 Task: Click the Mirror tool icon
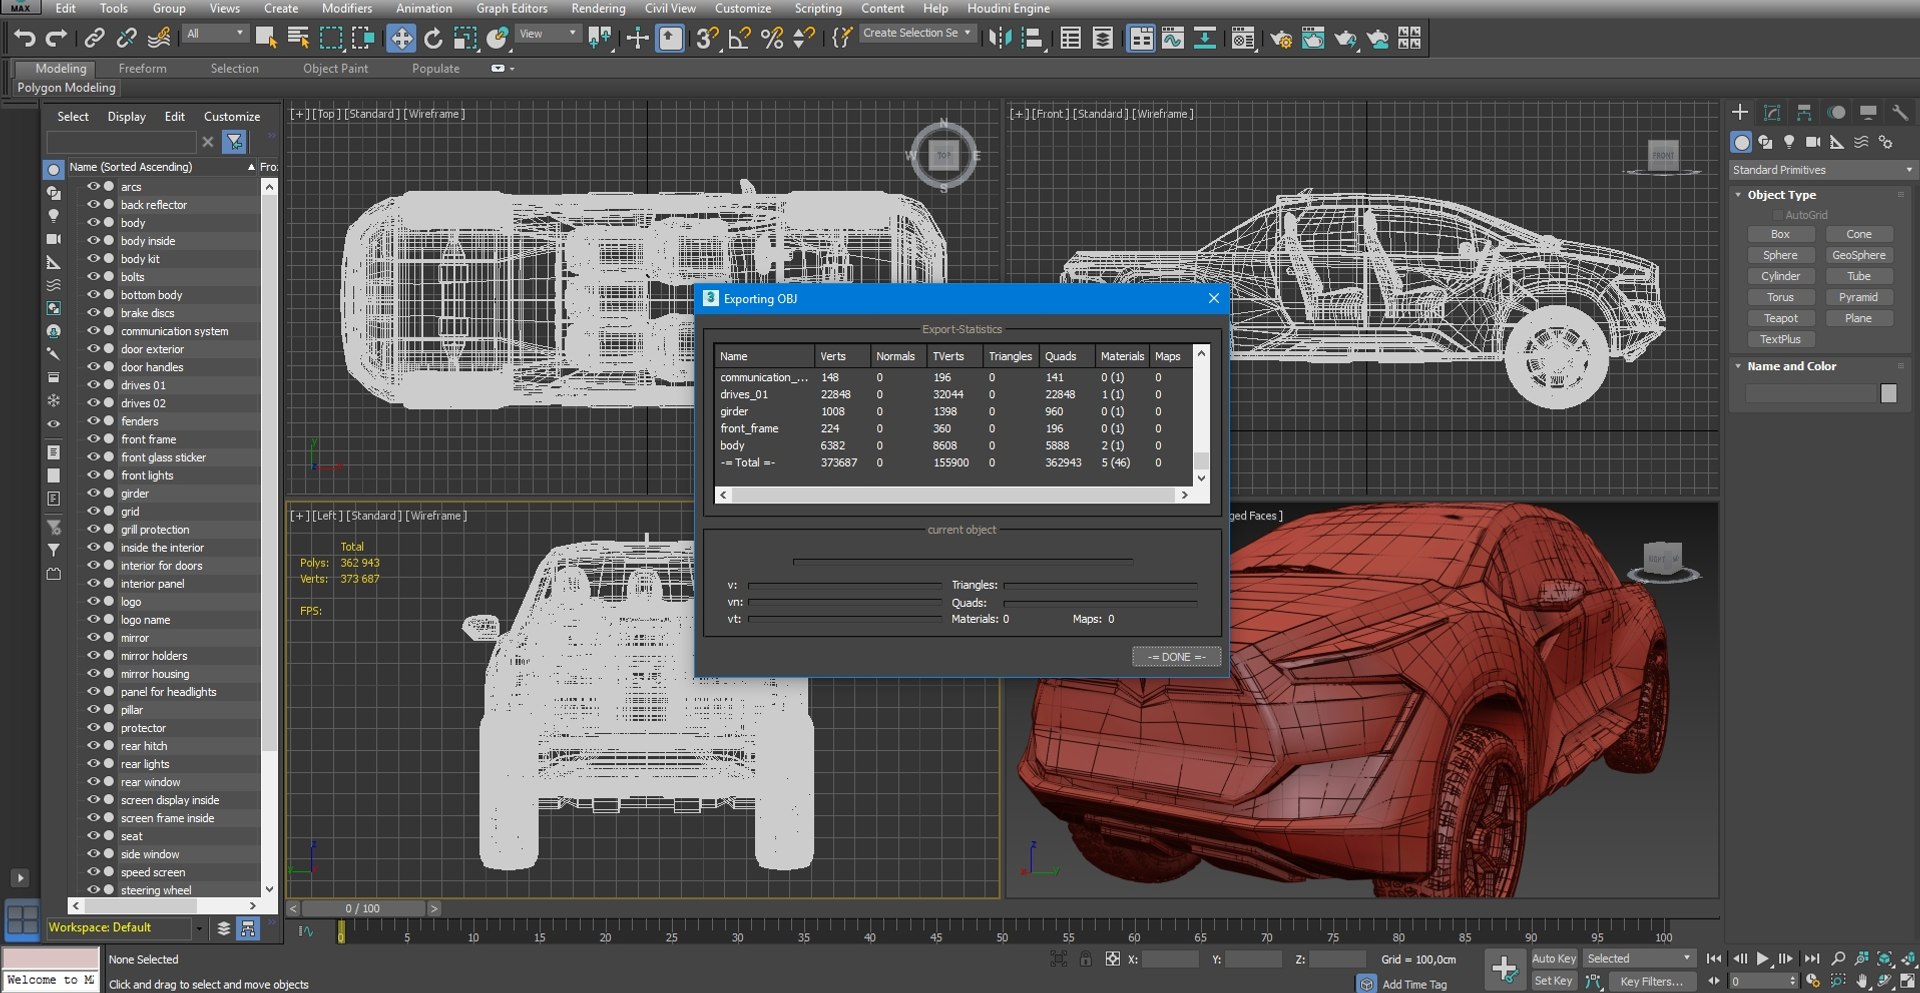pos(999,38)
